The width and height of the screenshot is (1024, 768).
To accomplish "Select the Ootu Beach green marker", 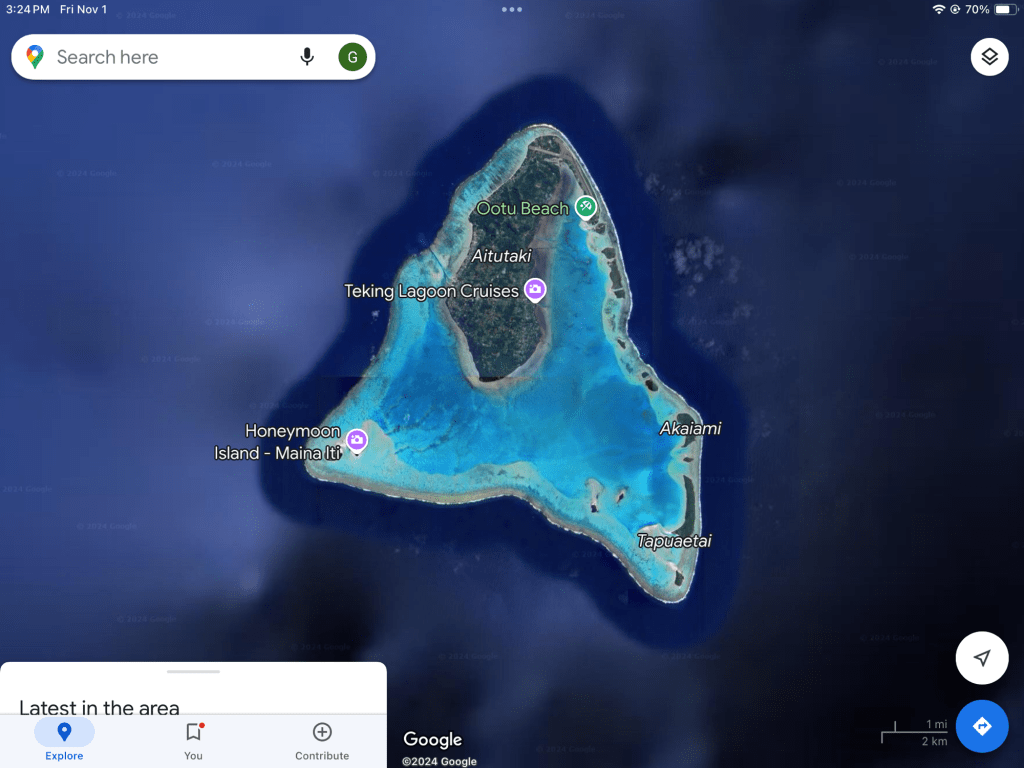I will (x=586, y=208).
